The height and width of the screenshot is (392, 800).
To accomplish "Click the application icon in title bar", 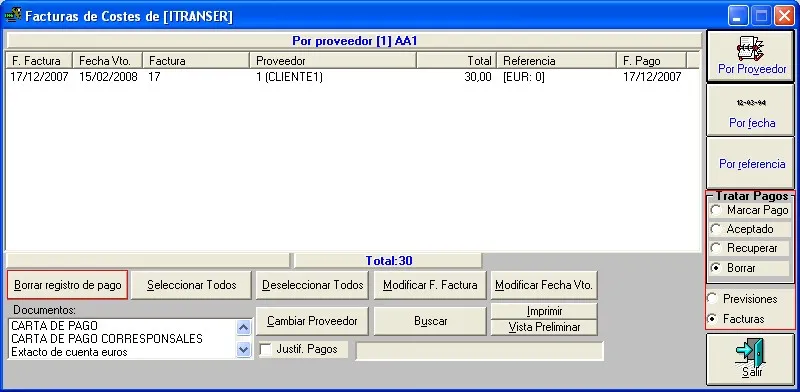I will point(12,15).
